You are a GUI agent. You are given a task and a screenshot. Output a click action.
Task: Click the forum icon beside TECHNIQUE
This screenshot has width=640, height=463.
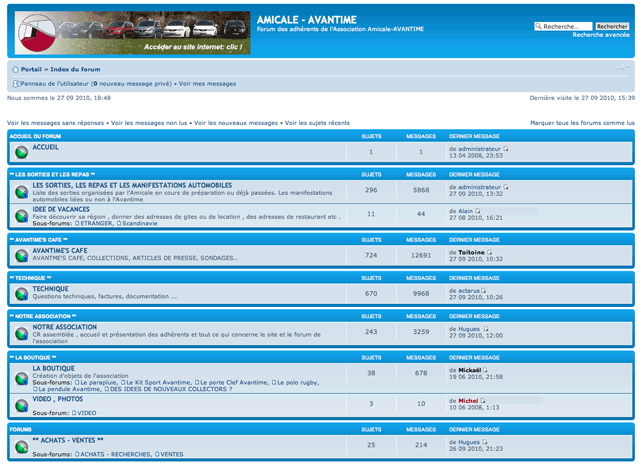[20, 293]
